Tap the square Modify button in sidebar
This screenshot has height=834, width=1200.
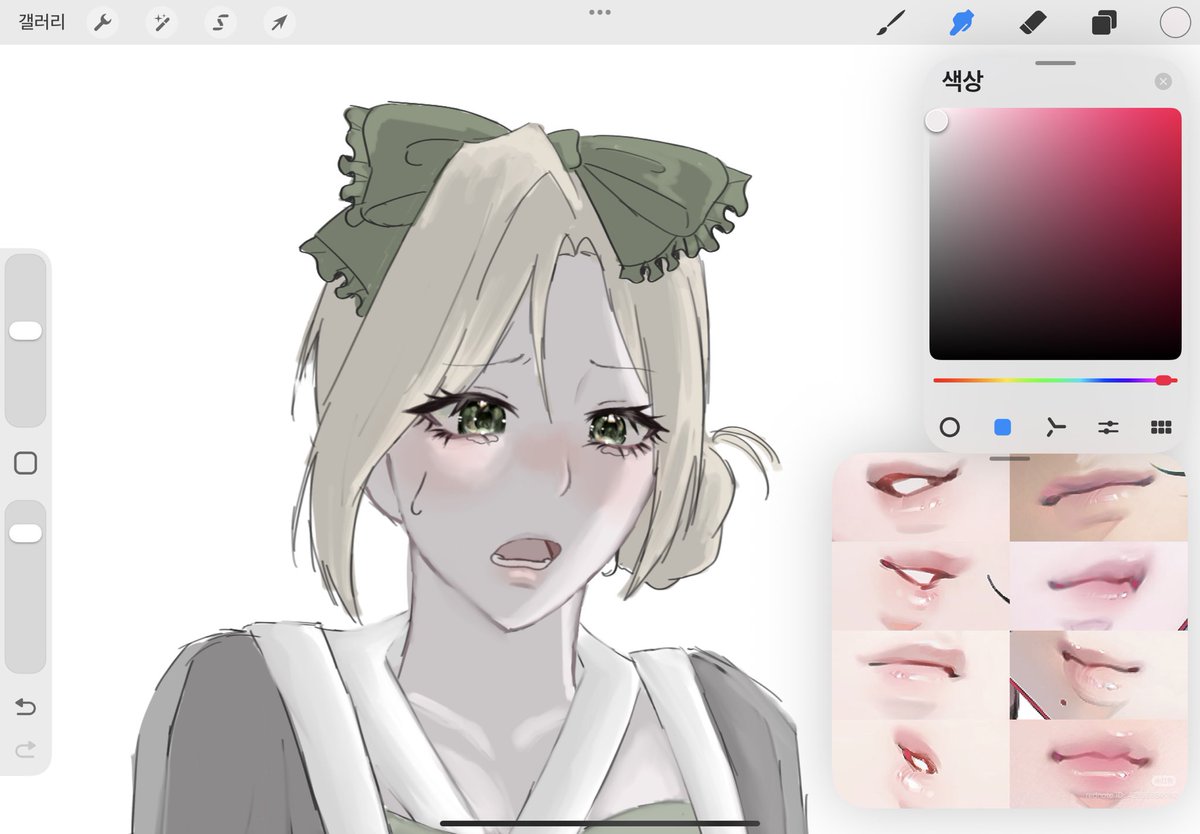pyautogui.click(x=26, y=463)
